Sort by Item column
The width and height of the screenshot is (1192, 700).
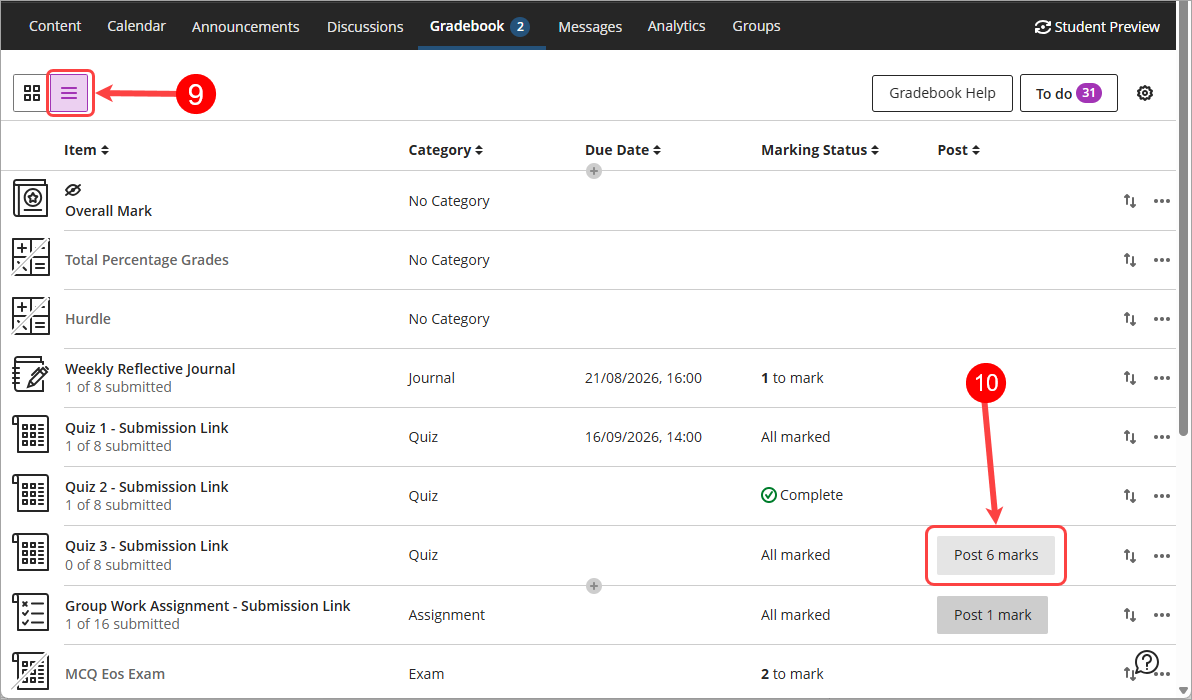click(x=87, y=150)
